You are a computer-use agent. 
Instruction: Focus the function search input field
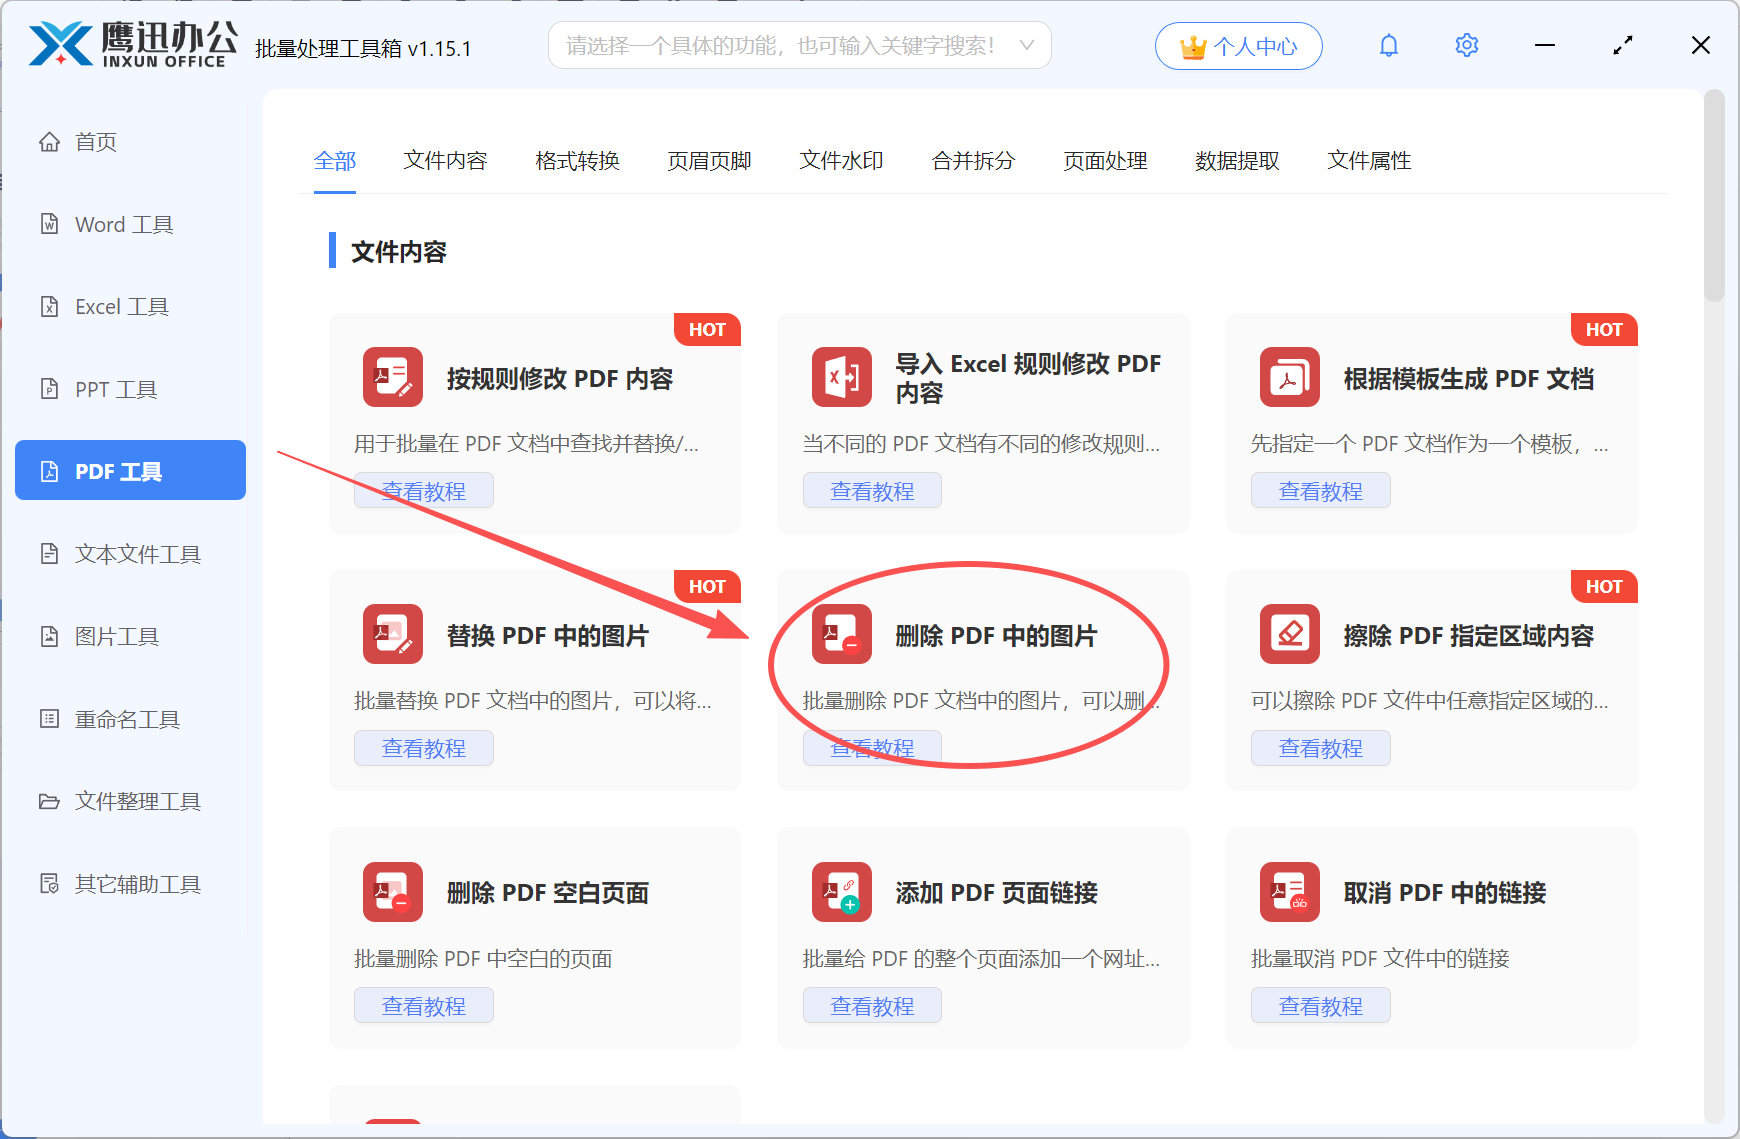(x=799, y=45)
